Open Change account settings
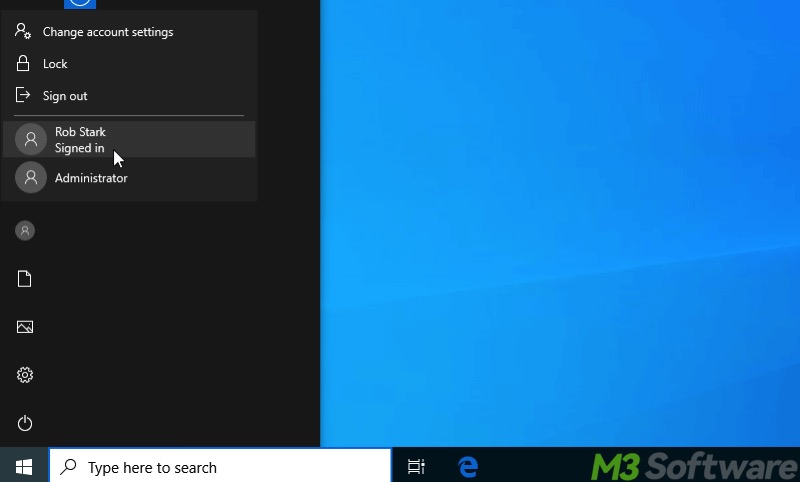800x482 pixels. tap(108, 32)
